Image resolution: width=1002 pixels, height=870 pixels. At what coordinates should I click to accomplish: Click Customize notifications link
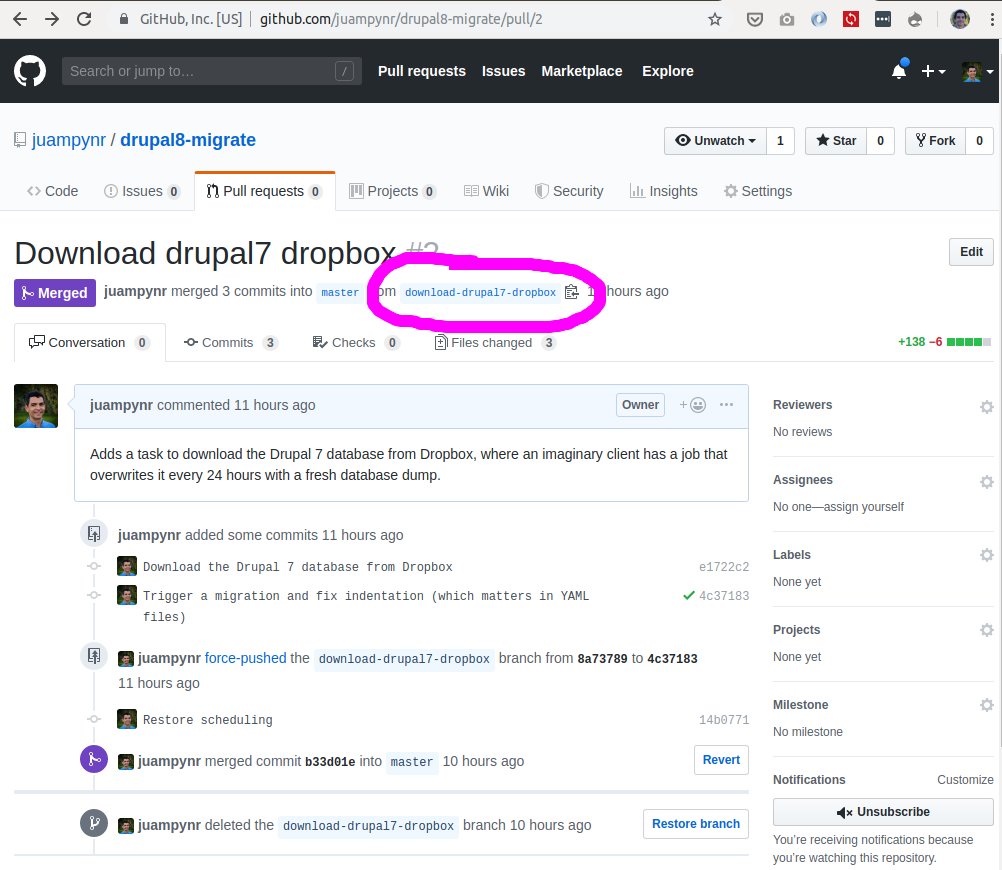(965, 780)
